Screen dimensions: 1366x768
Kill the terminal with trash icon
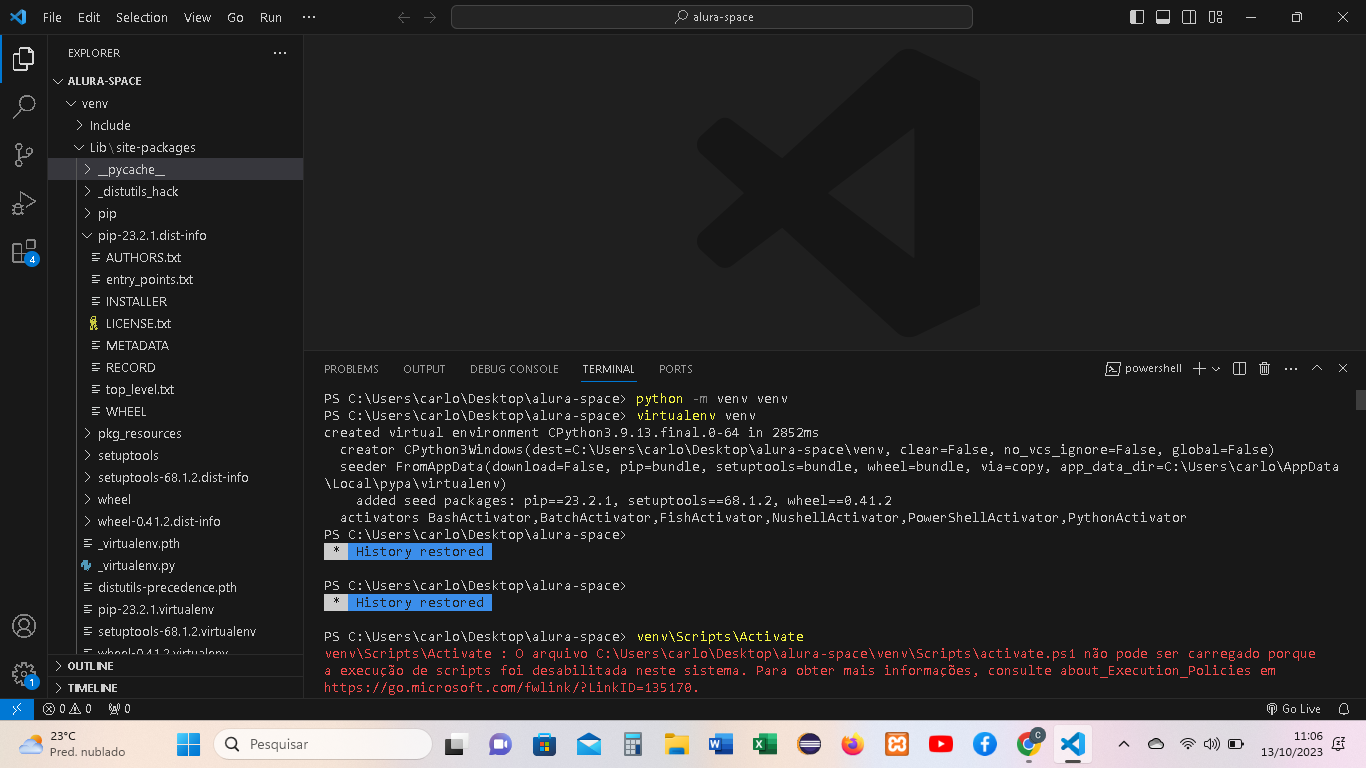pos(1265,369)
